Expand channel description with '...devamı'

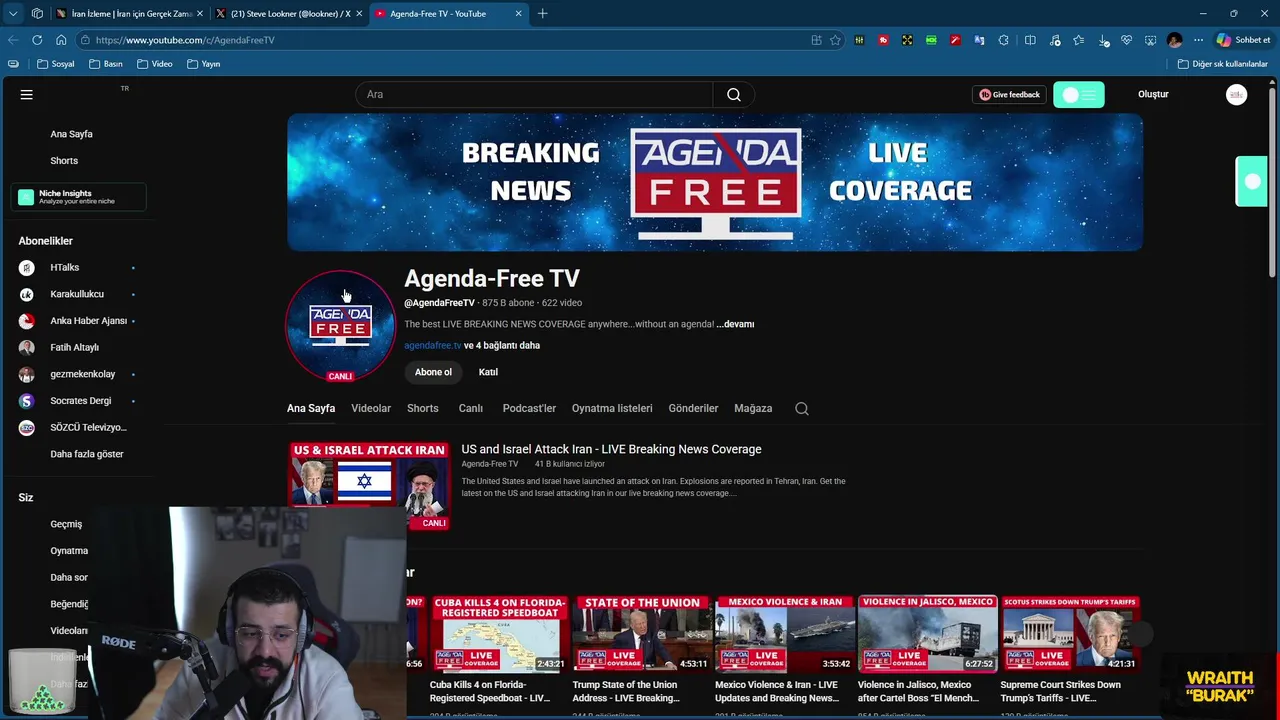point(735,324)
